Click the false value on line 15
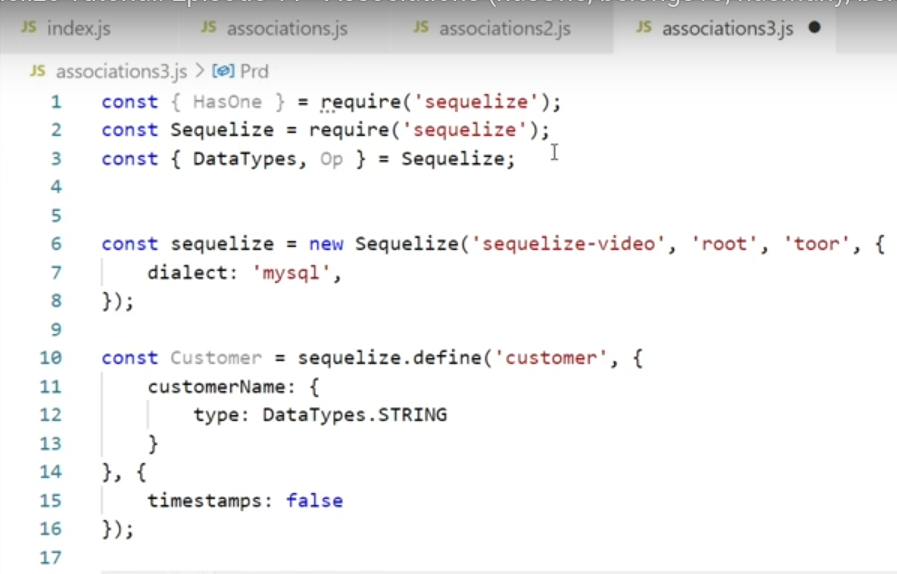Screen dimensions: 897x574 point(315,501)
